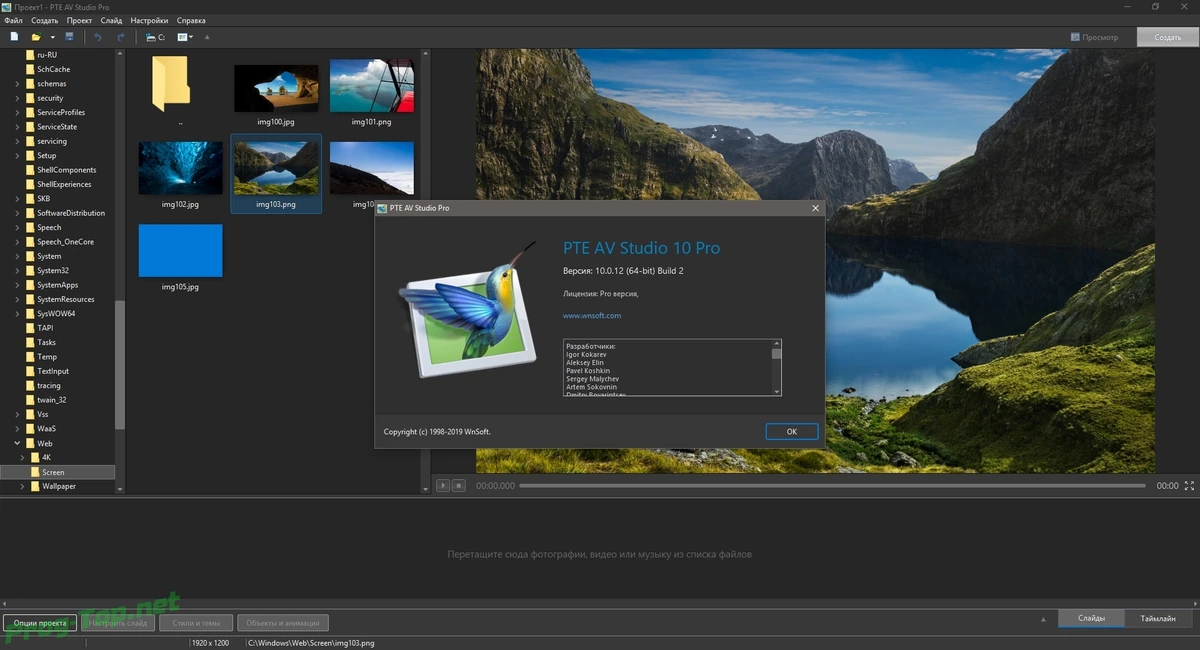Expand the SysWOW64 folder node
This screenshot has height=650, width=1200.
pyautogui.click(x=17, y=313)
